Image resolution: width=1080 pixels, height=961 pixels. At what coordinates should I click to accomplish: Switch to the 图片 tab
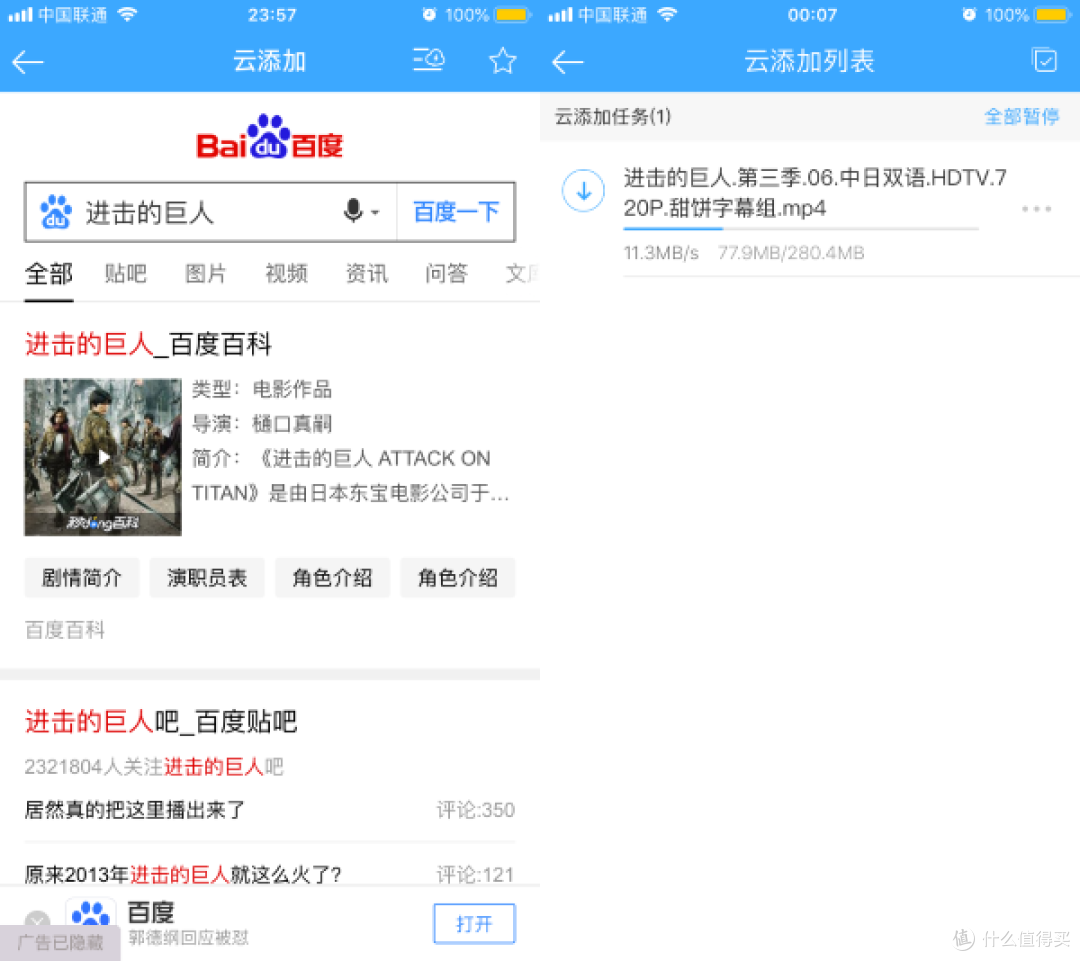205,274
